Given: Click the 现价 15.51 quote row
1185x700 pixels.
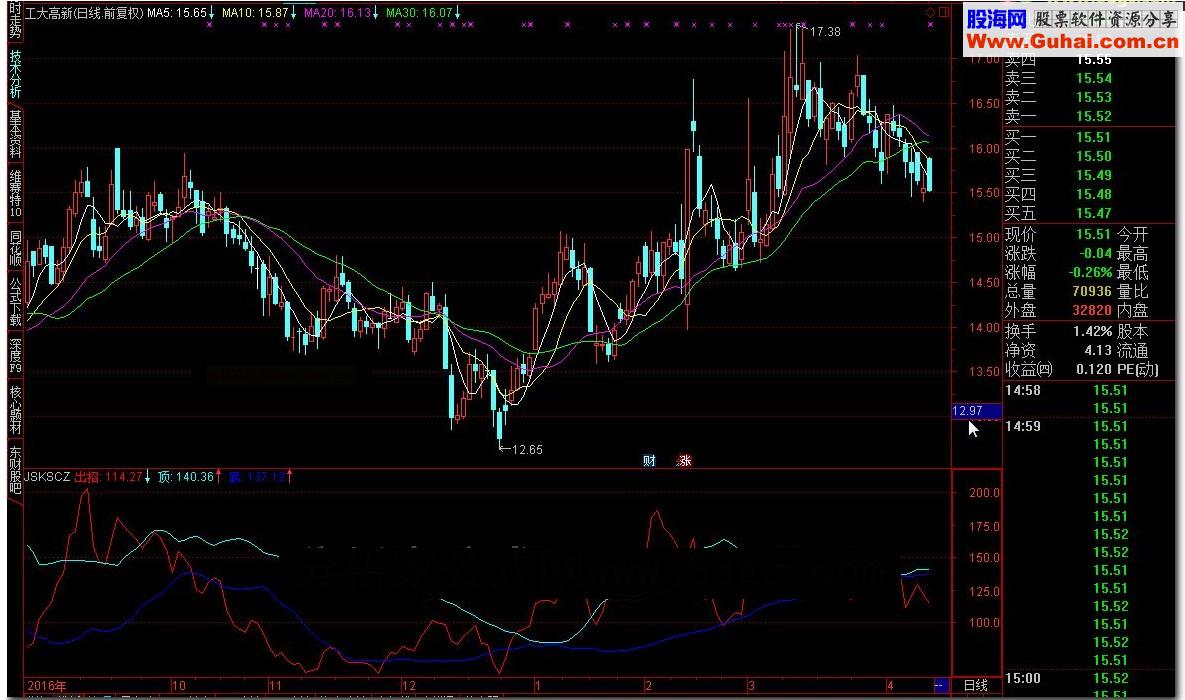Looking at the screenshot, I should [1058, 234].
